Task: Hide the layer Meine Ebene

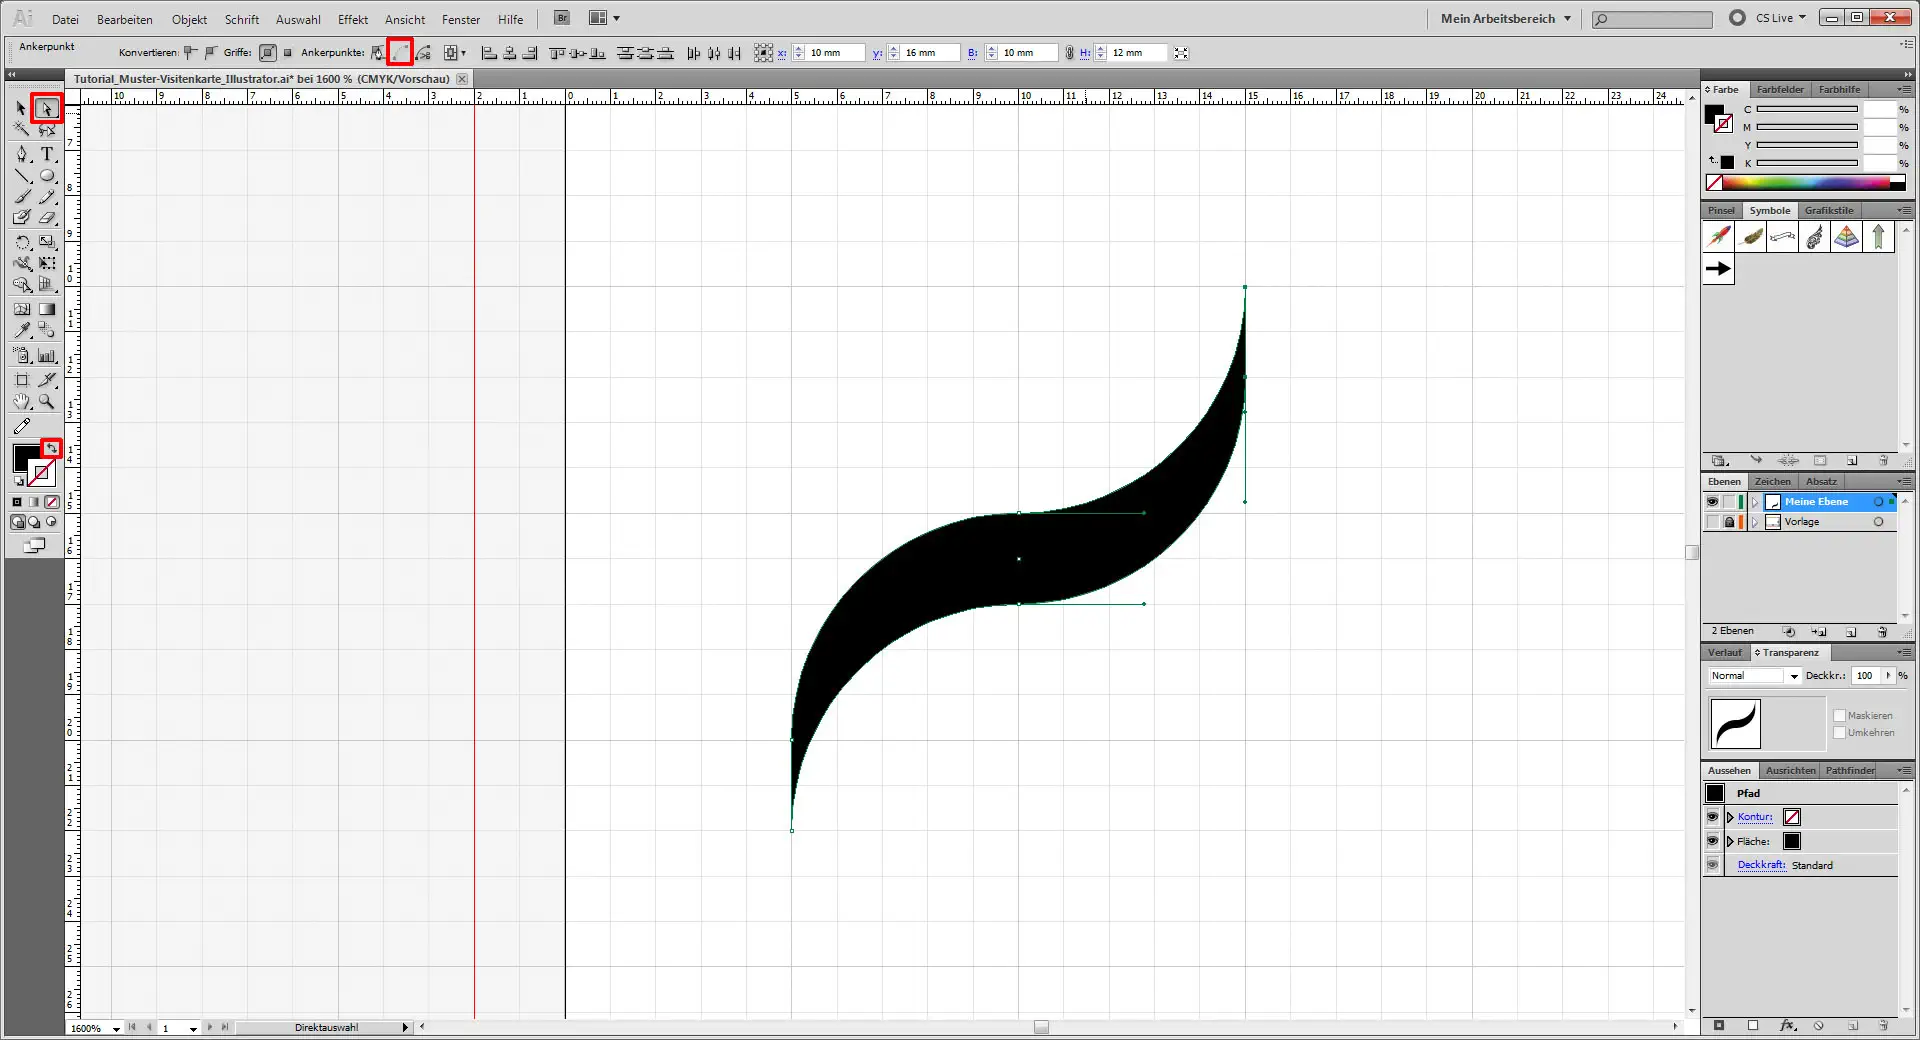Action: tap(1712, 501)
